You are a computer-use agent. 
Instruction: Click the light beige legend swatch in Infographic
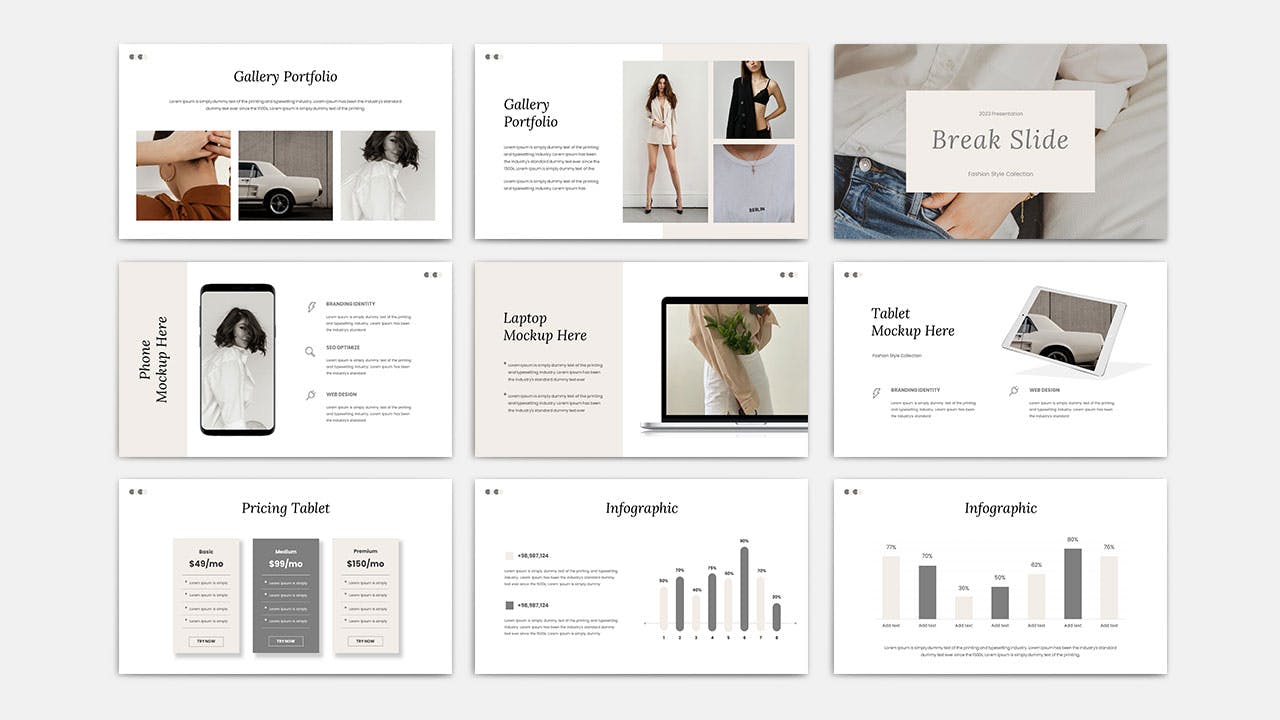point(509,555)
